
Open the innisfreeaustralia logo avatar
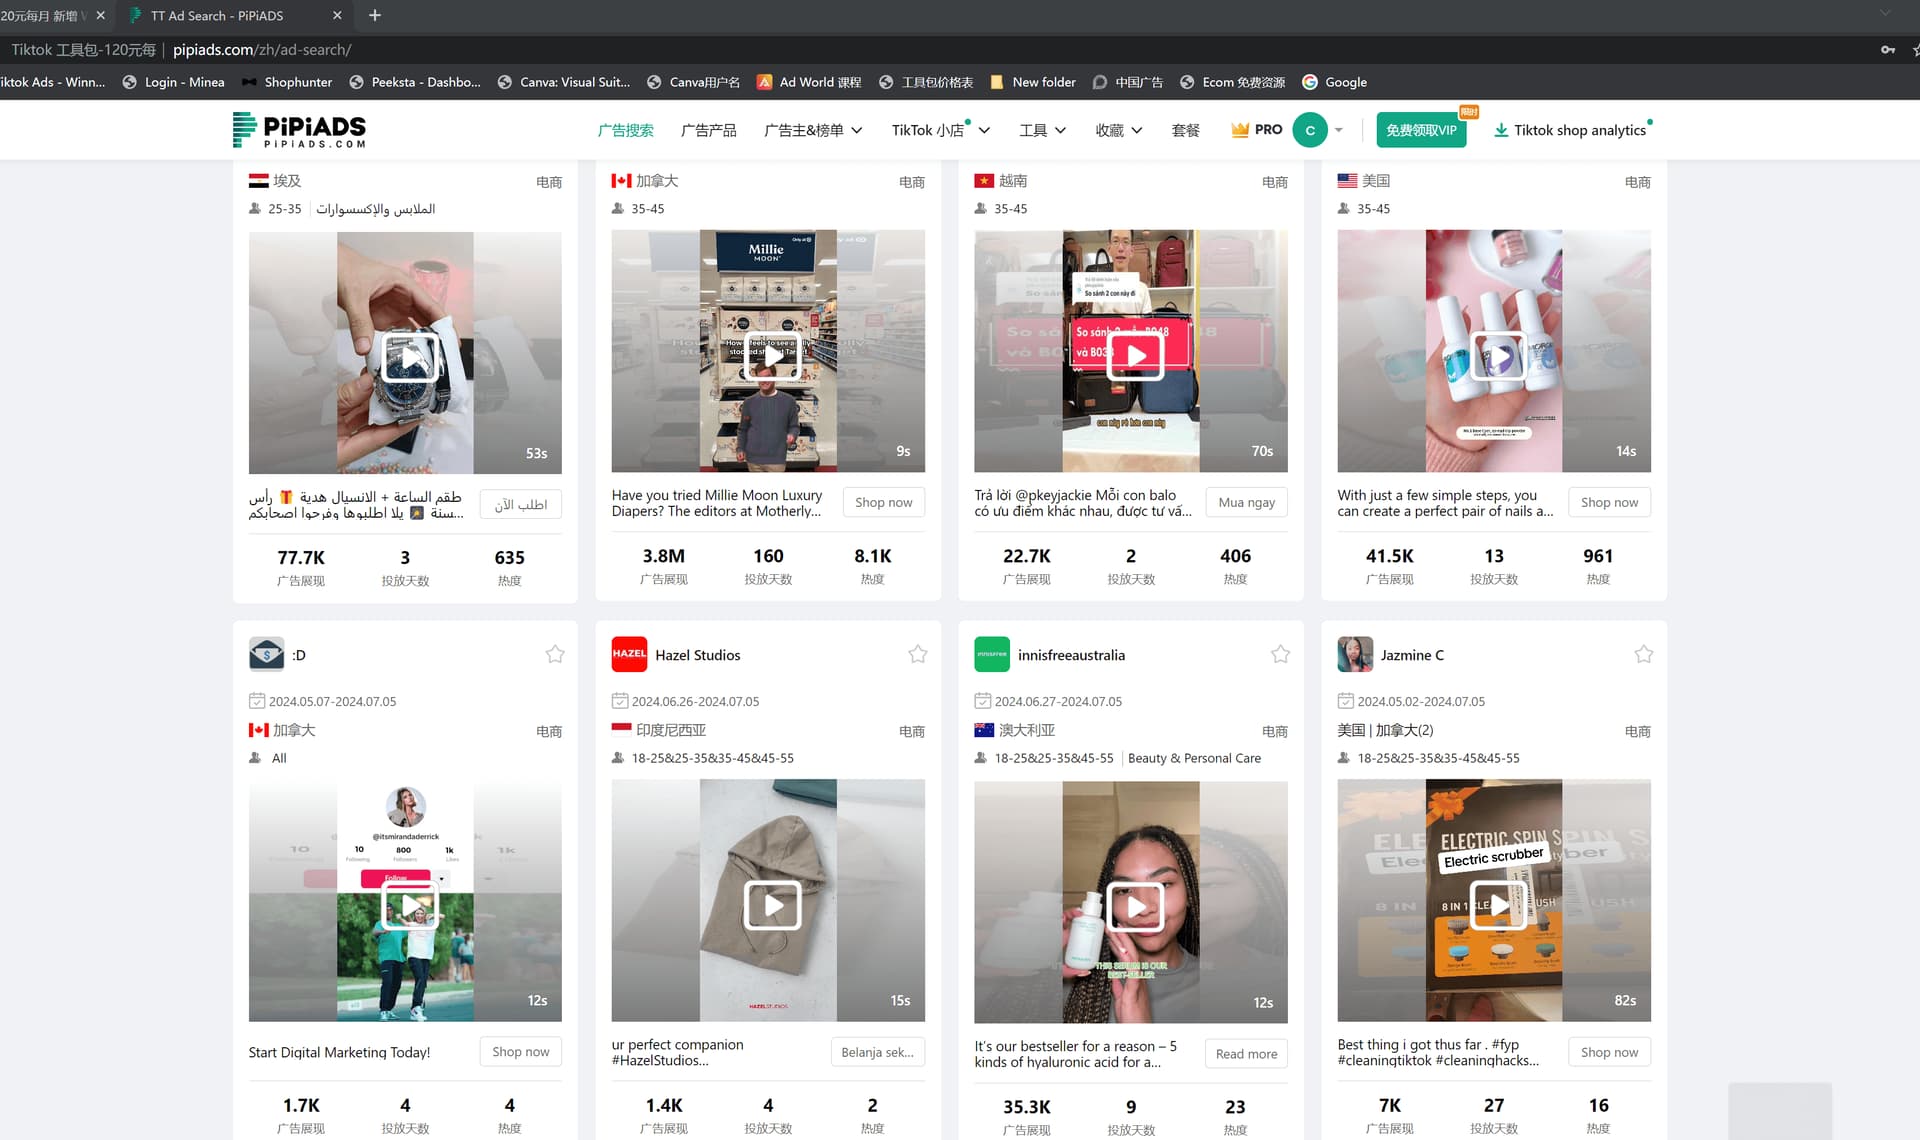pyautogui.click(x=992, y=655)
